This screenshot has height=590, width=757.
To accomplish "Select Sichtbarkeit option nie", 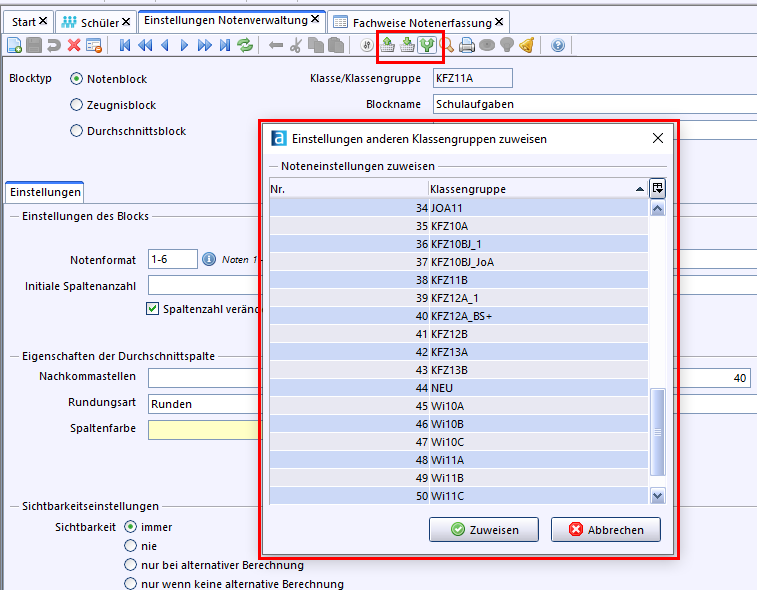I will coord(130,546).
